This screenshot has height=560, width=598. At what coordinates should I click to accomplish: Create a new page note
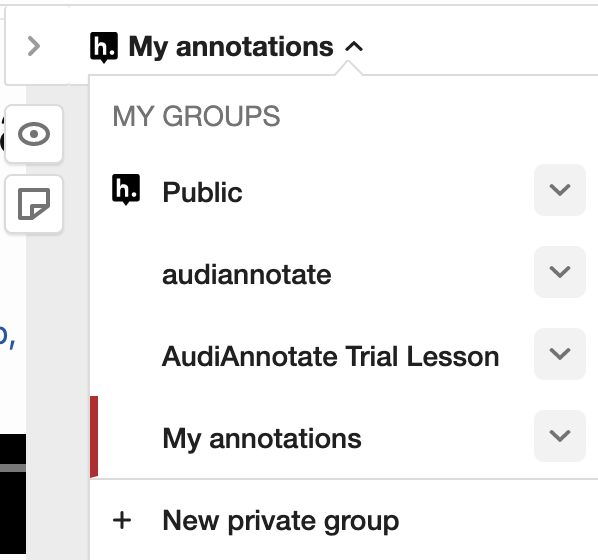pyautogui.click(x=34, y=204)
